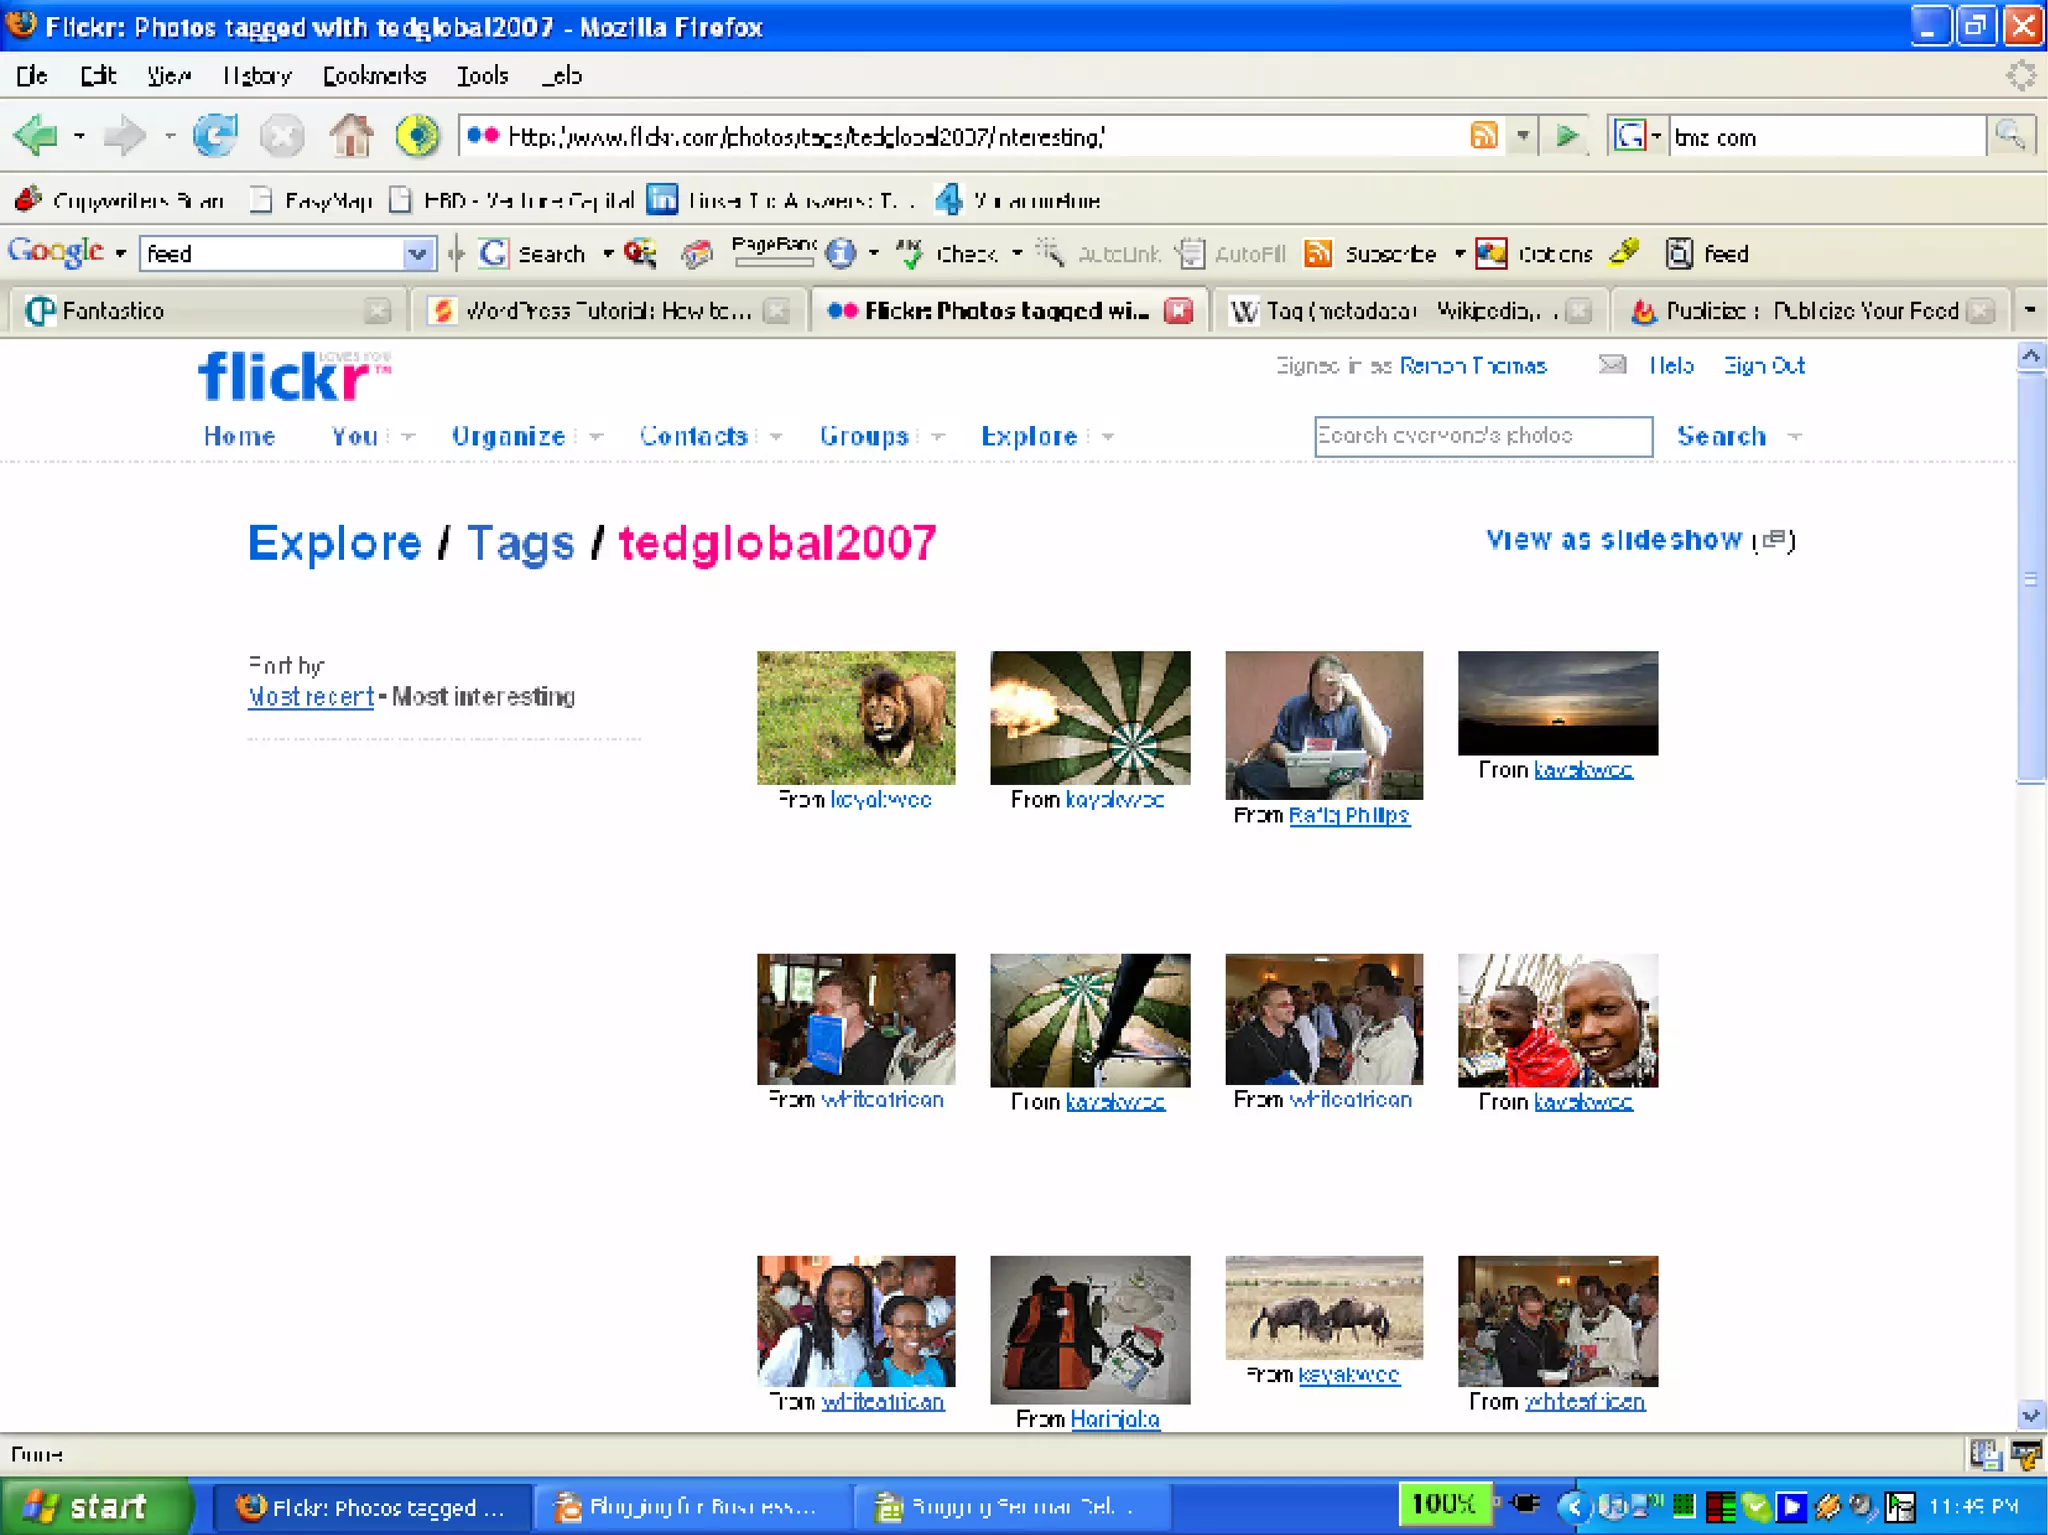
Task: Expand the Organize menu arrow
Action: tap(597, 437)
